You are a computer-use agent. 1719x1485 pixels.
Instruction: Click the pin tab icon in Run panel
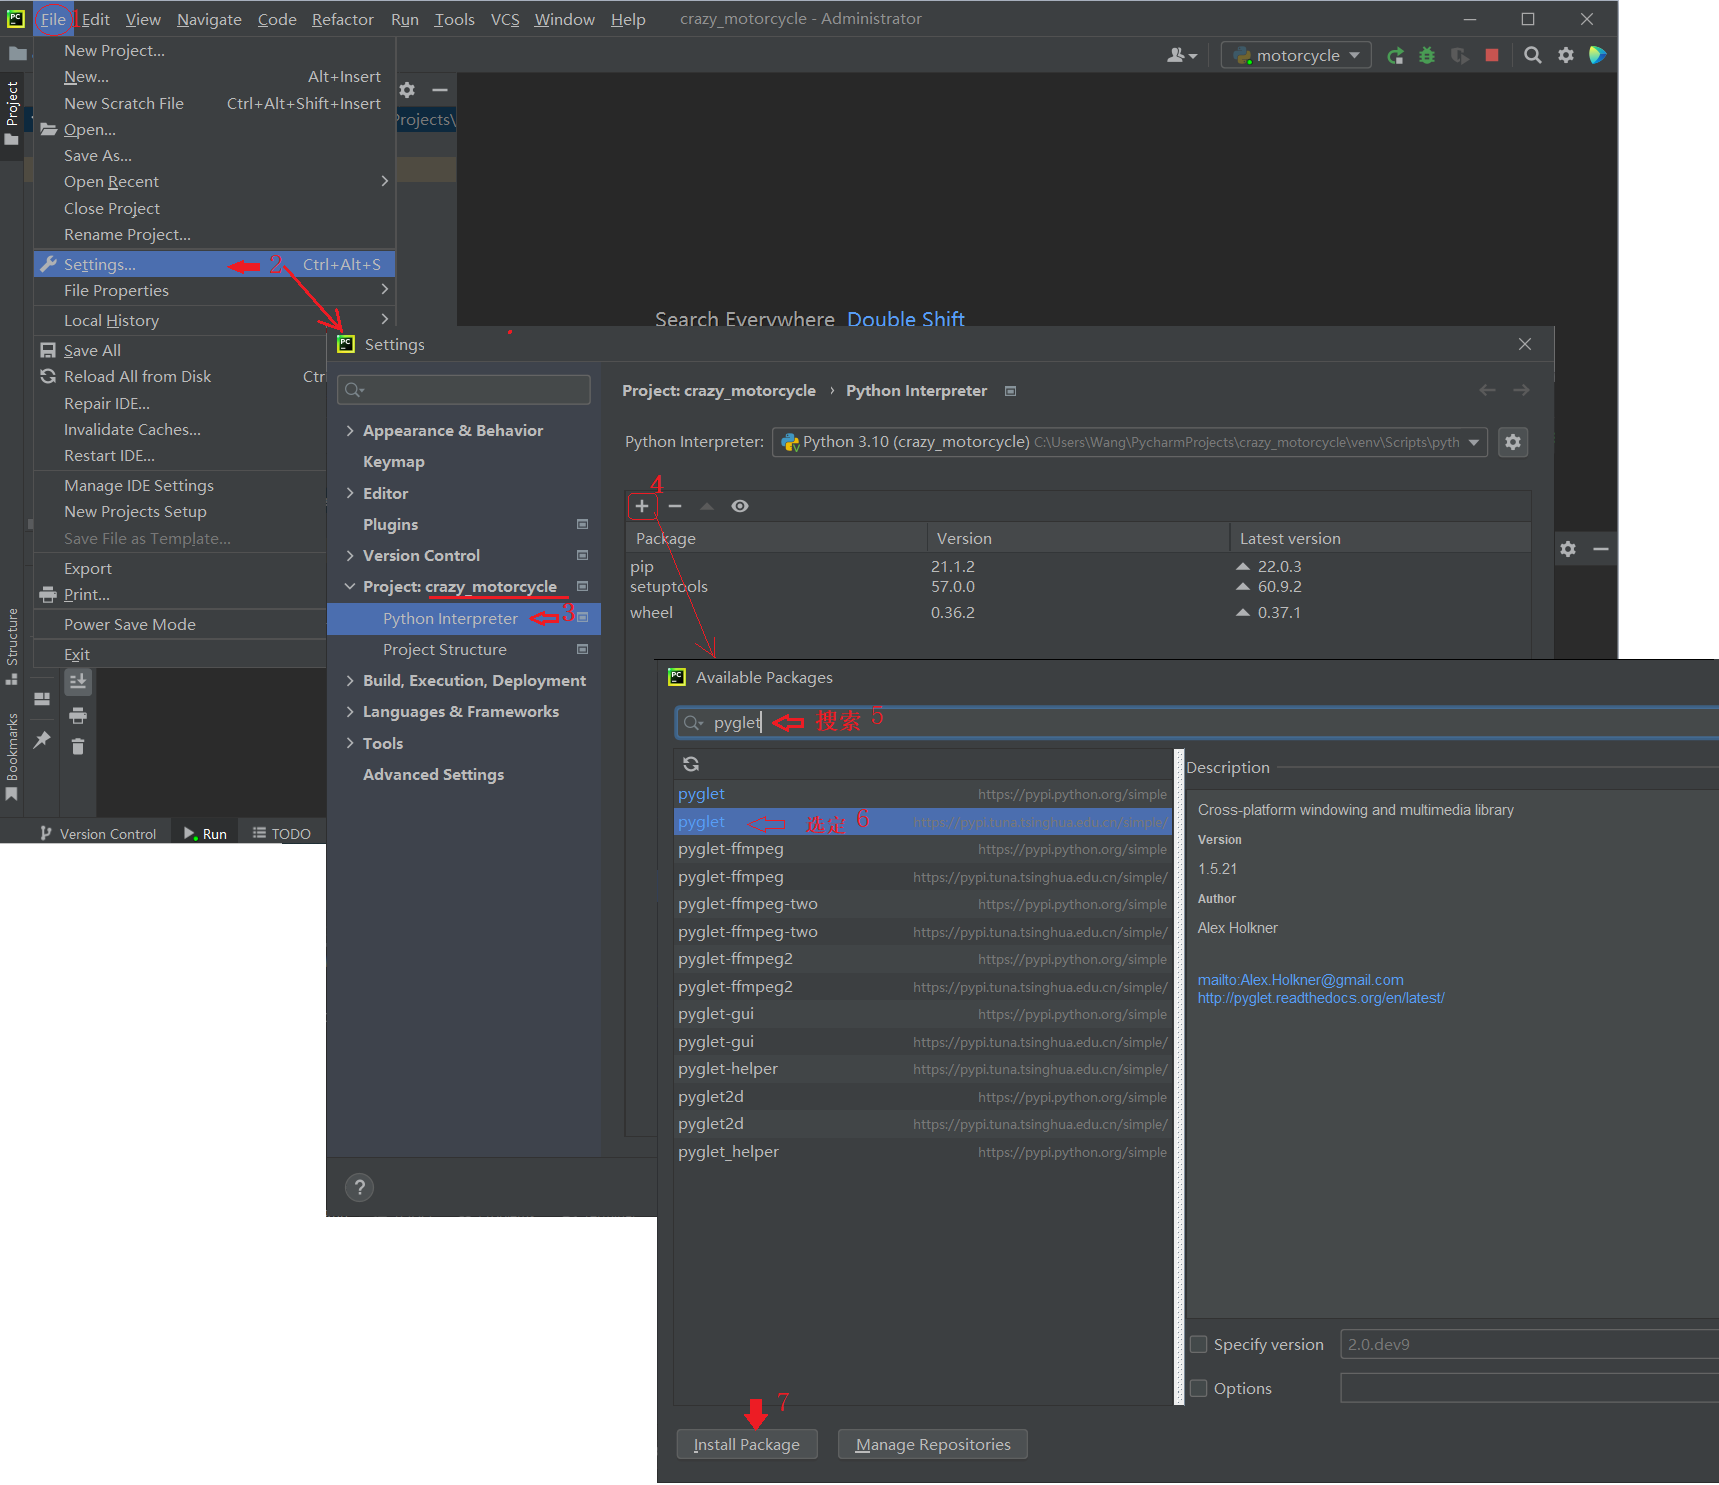click(x=42, y=740)
